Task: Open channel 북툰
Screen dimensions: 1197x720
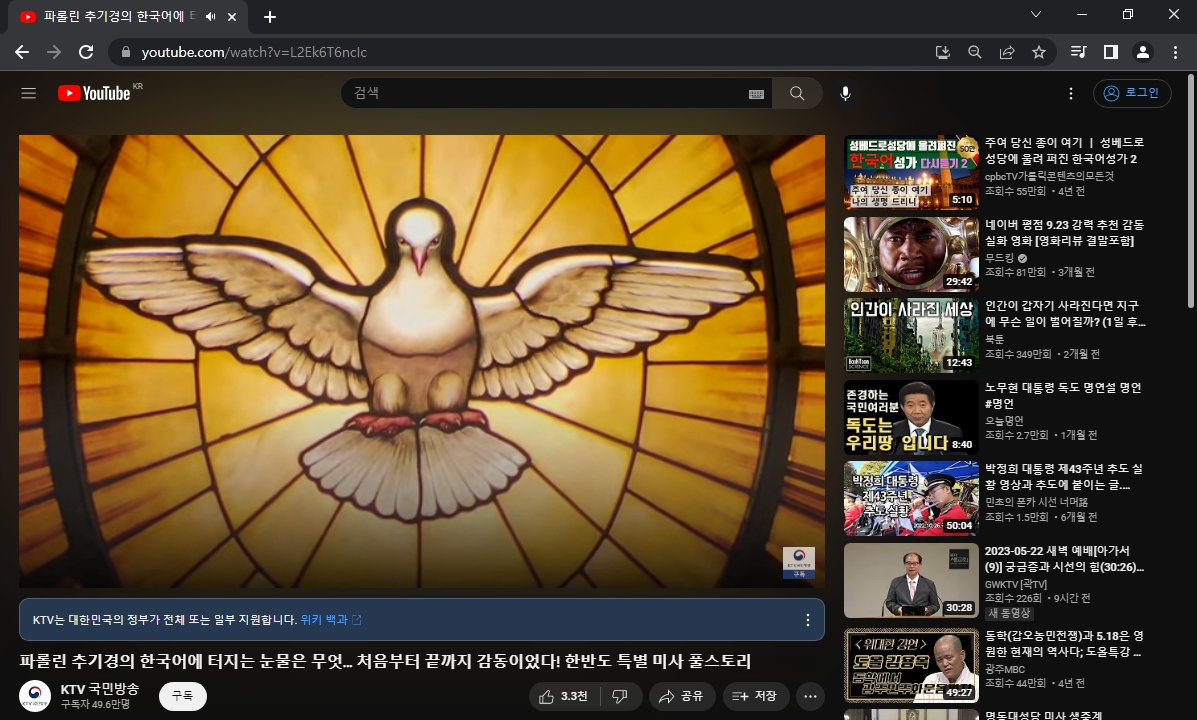Action: (x=994, y=339)
